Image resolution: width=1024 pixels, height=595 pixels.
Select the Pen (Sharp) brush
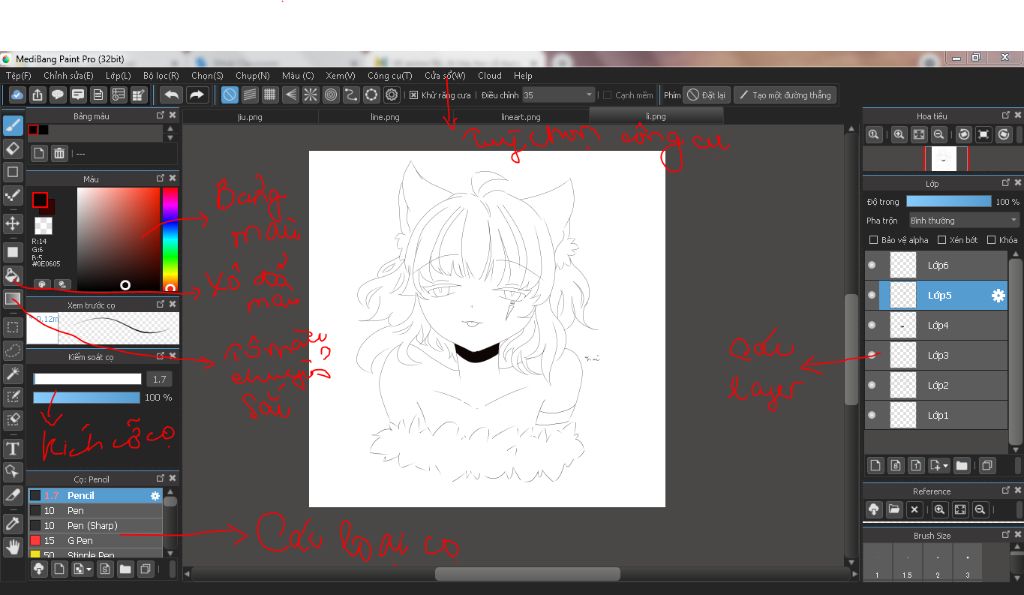[x=95, y=526]
